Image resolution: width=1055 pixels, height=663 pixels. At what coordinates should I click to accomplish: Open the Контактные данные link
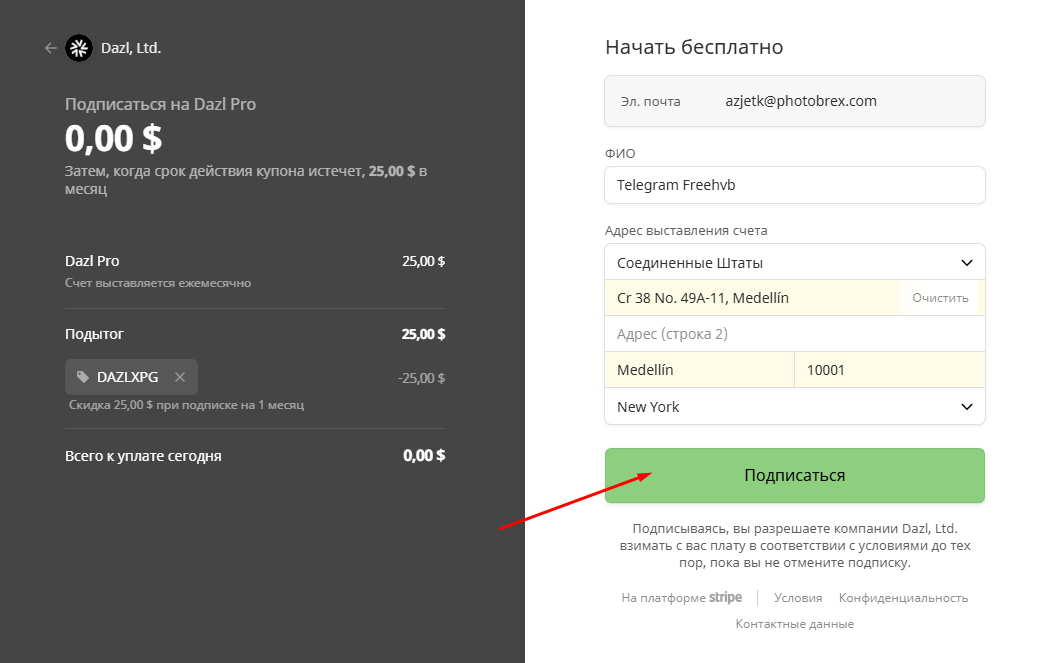794,624
